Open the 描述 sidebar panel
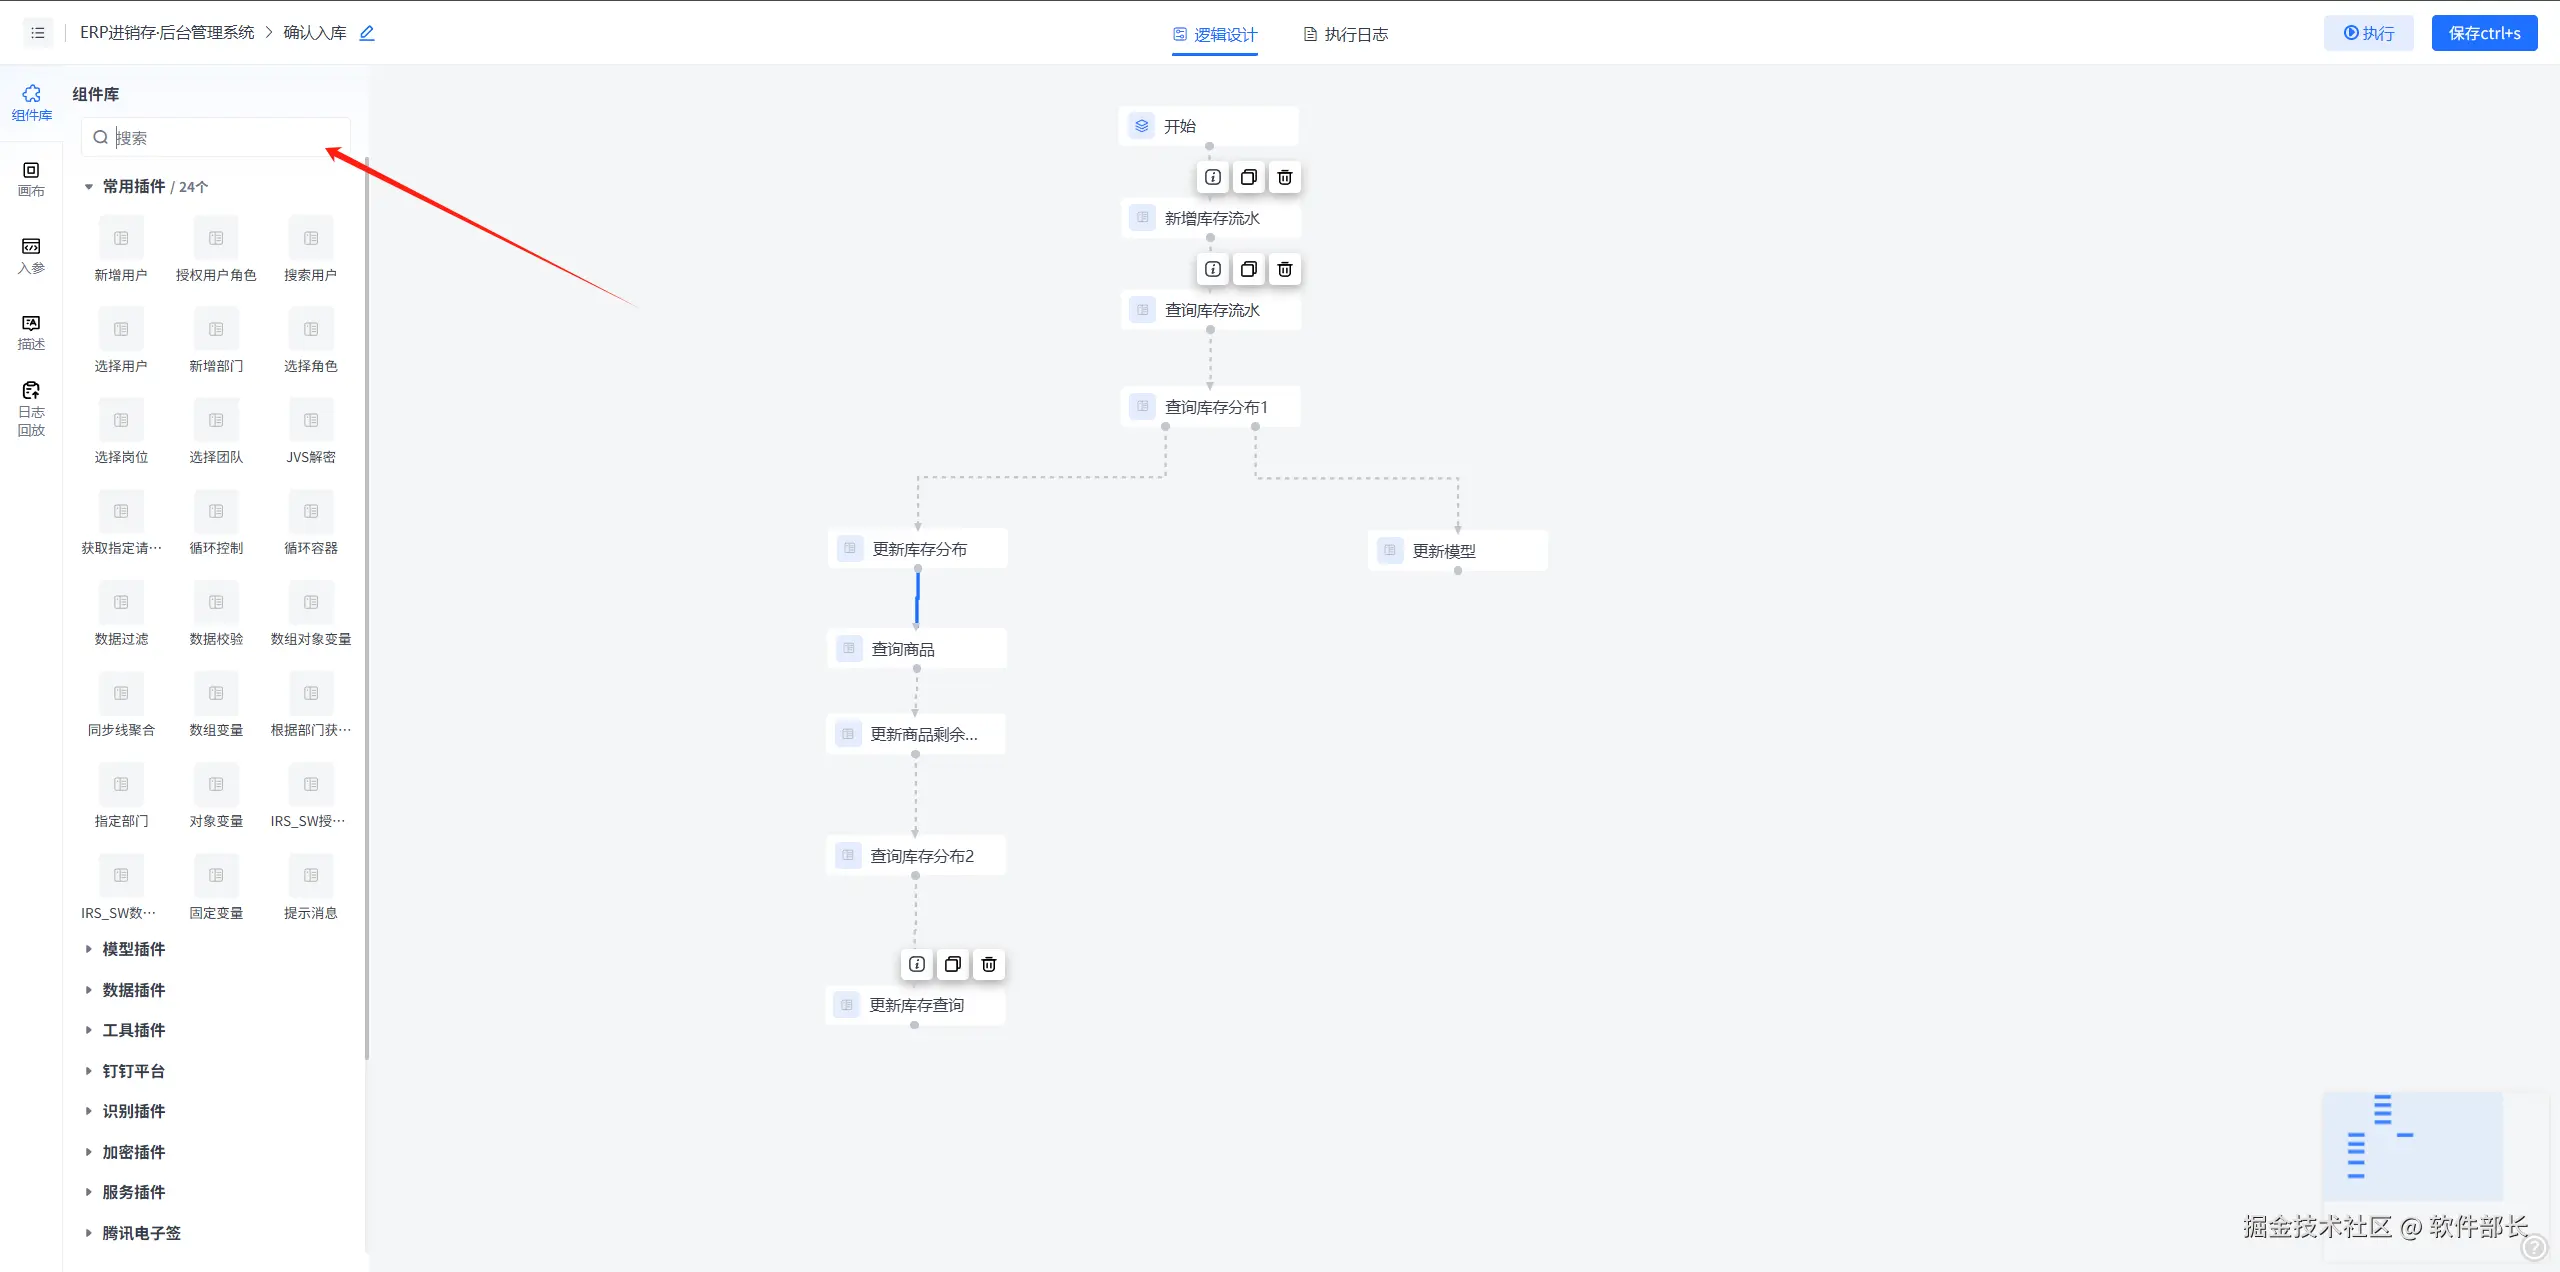The height and width of the screenshot is (1272, 2560). click(x=31, y=332)
